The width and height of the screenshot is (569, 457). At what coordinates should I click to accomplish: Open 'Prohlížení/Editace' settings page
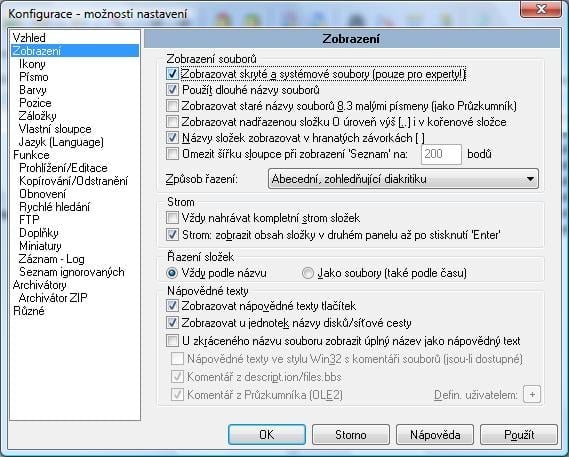[x=63, y=168]
